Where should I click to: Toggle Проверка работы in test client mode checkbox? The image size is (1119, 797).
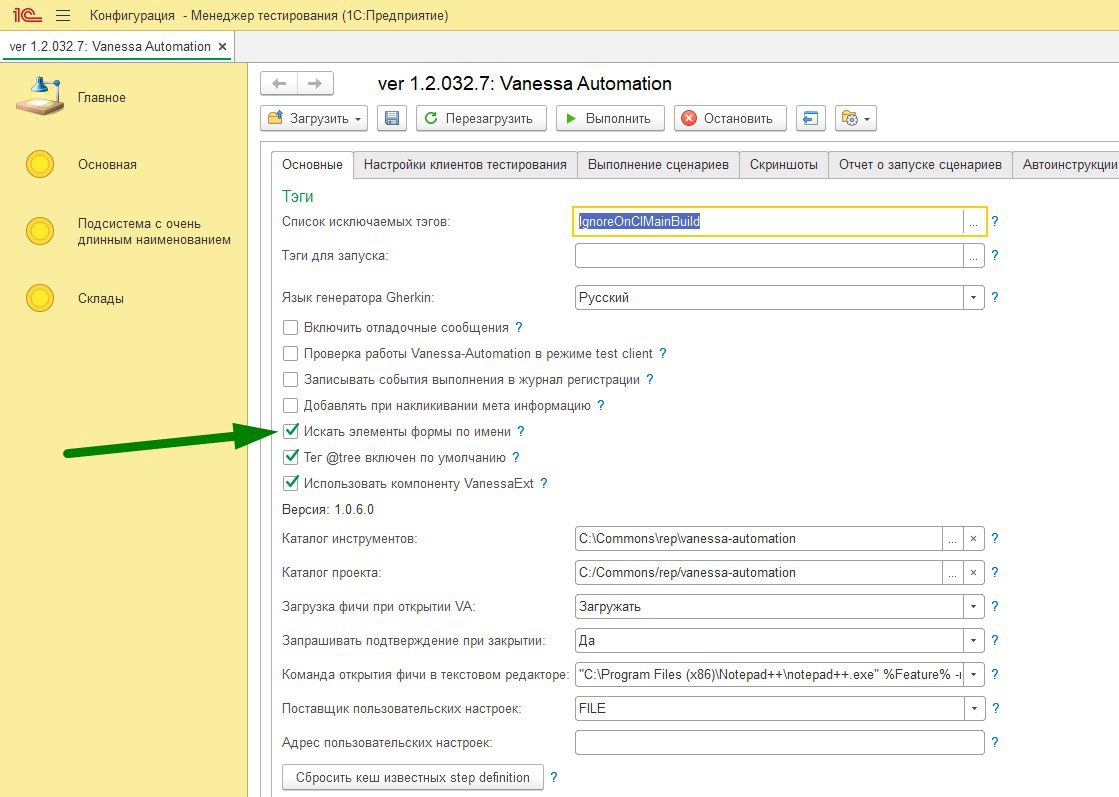[290, 353]
